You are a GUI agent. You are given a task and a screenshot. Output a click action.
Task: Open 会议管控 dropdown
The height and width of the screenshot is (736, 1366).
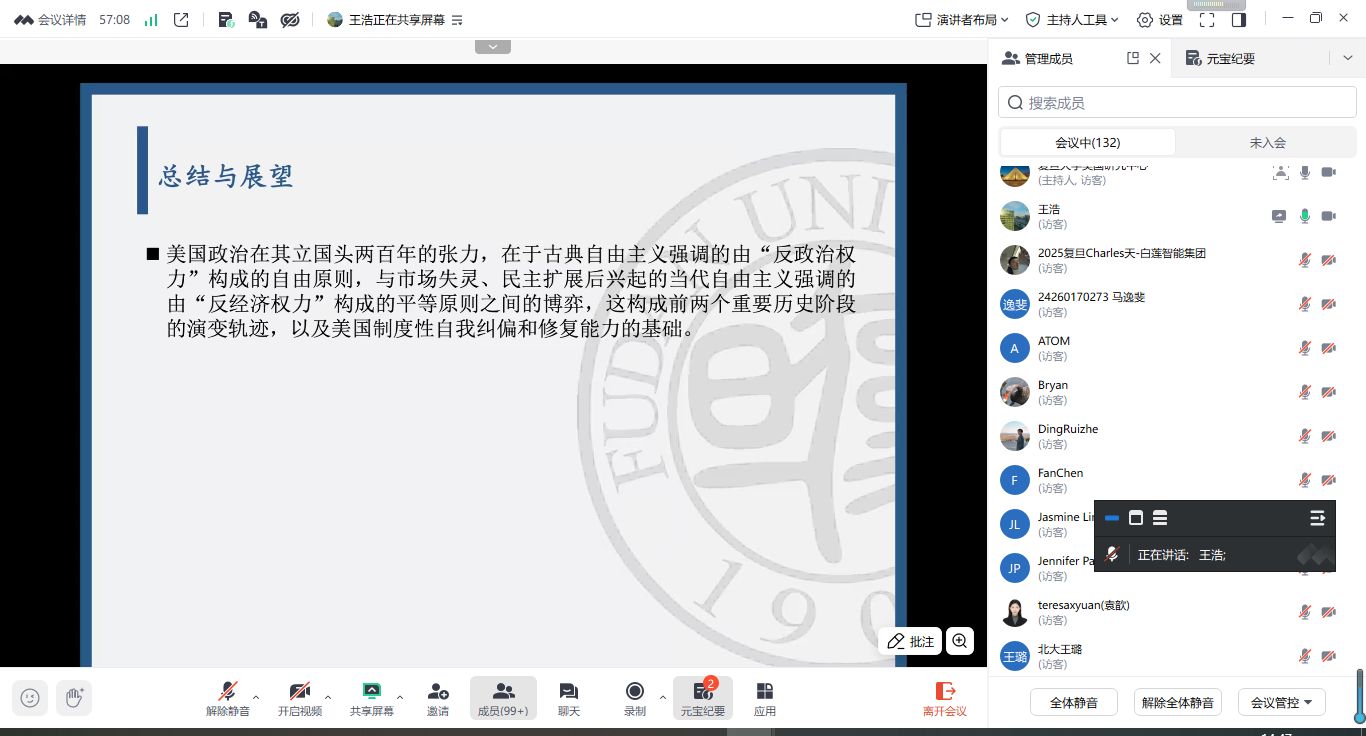1282,702
